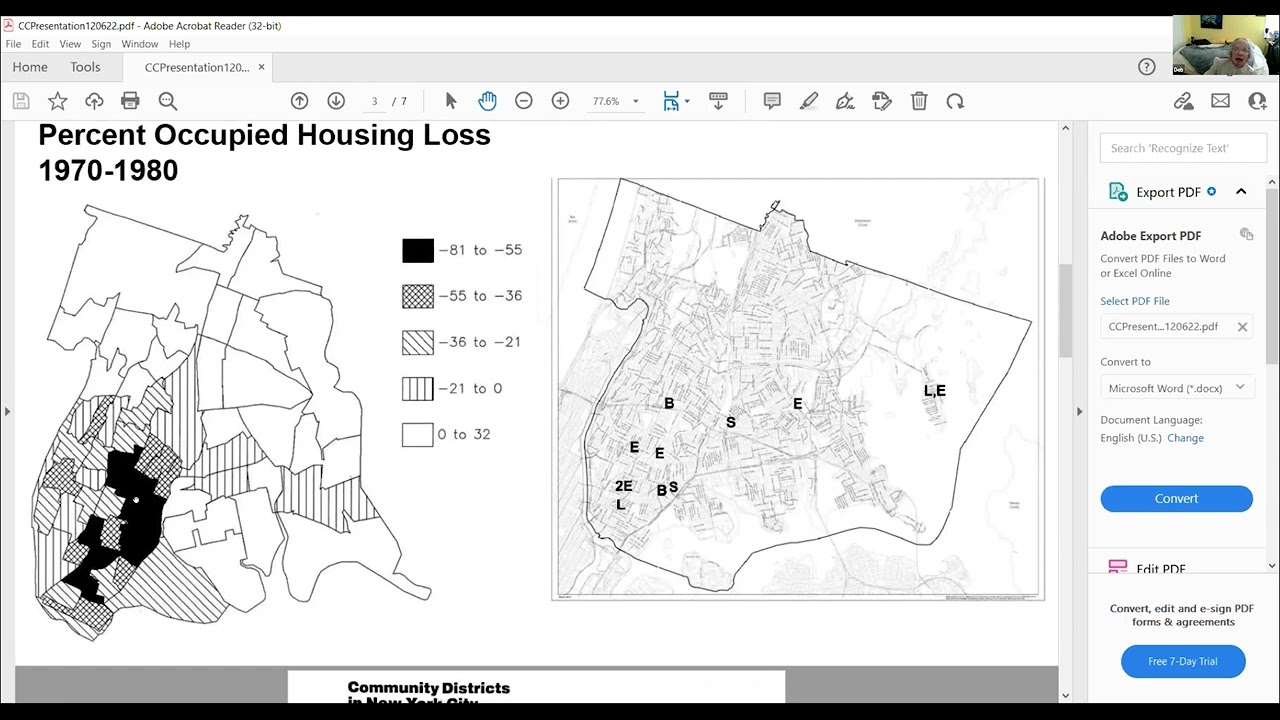Share a link to the file
1280x720 pixels.
pos(1184,101)
